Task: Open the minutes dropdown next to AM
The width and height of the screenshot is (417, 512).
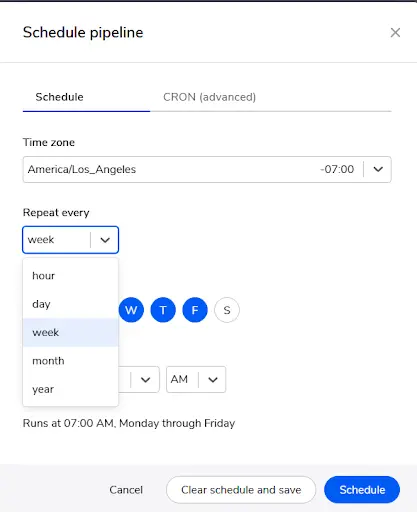Action: 145,380
